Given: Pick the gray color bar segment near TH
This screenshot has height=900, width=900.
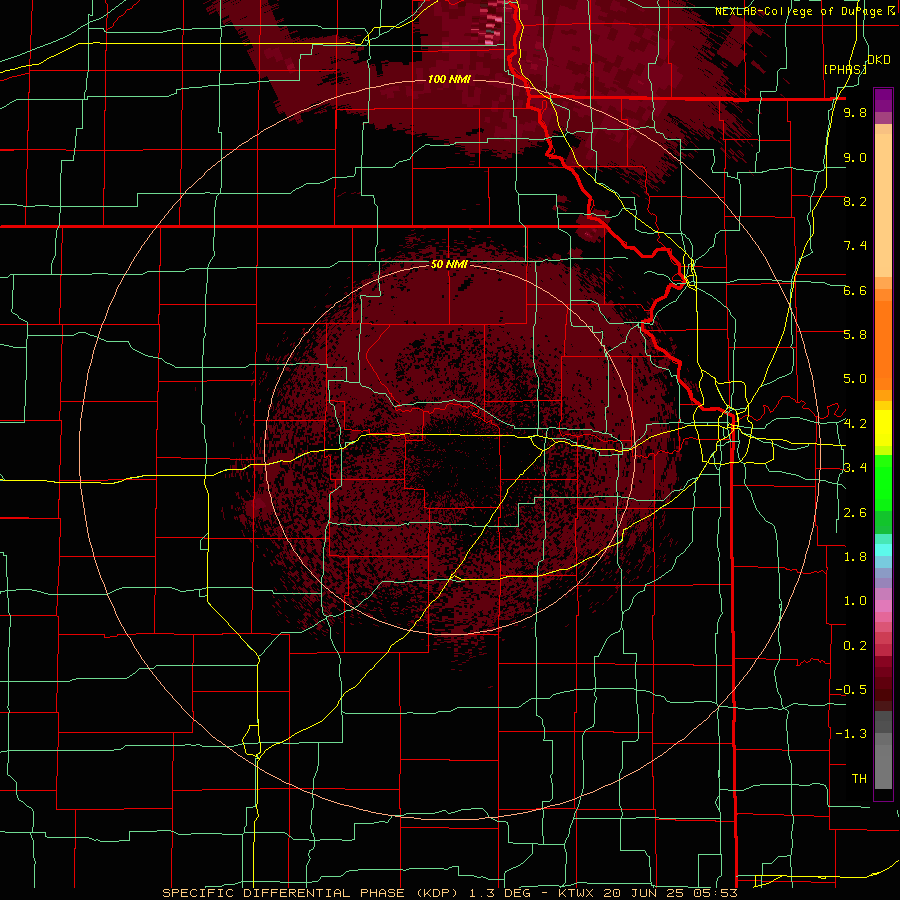Looking at the screenshot, I should click(883, 769).
